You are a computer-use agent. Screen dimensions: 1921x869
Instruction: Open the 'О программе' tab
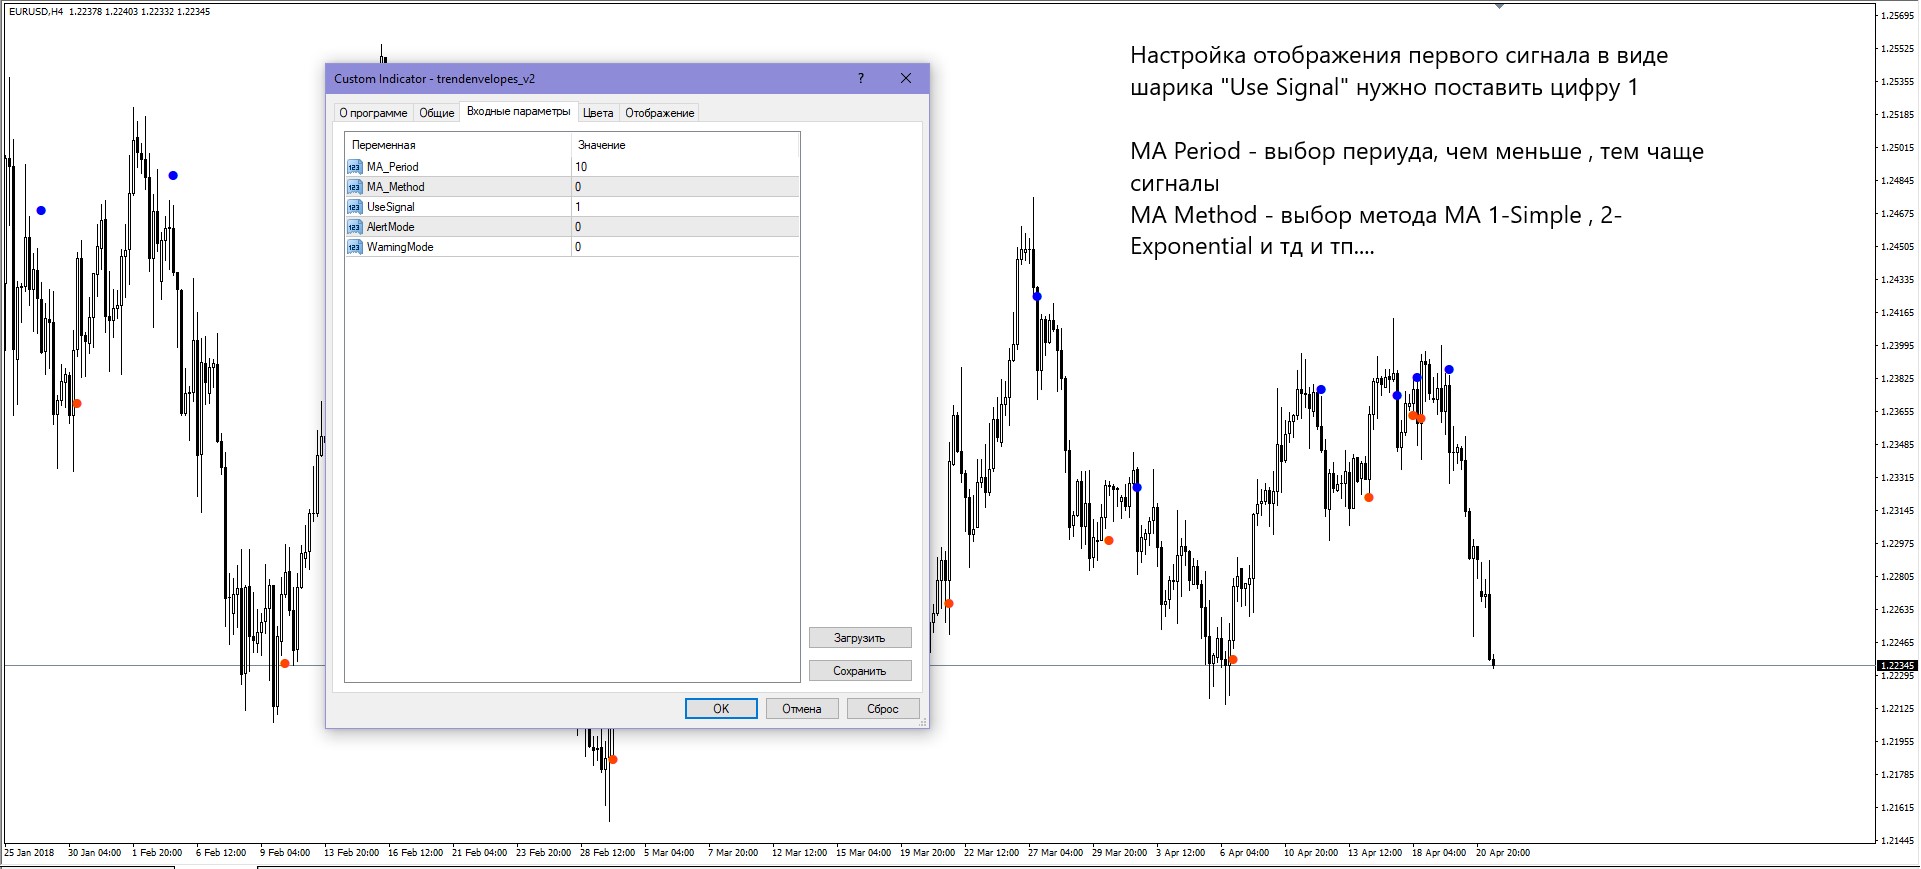point(373,113)
